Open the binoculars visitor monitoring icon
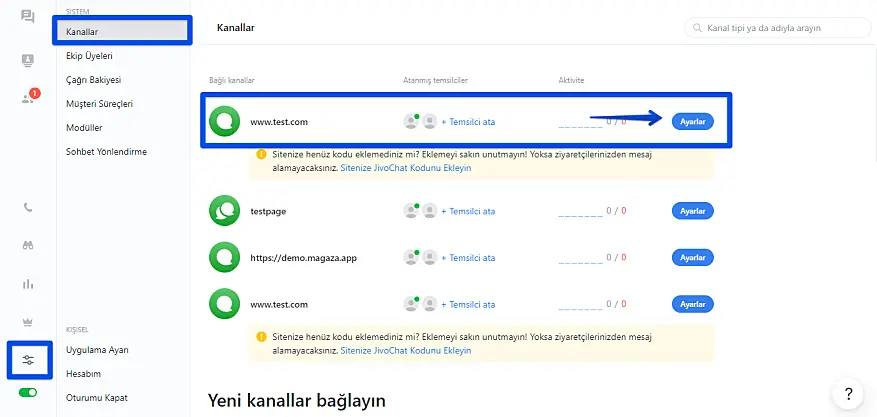This screenshot has width=877, height=417. tap(27, 245)
